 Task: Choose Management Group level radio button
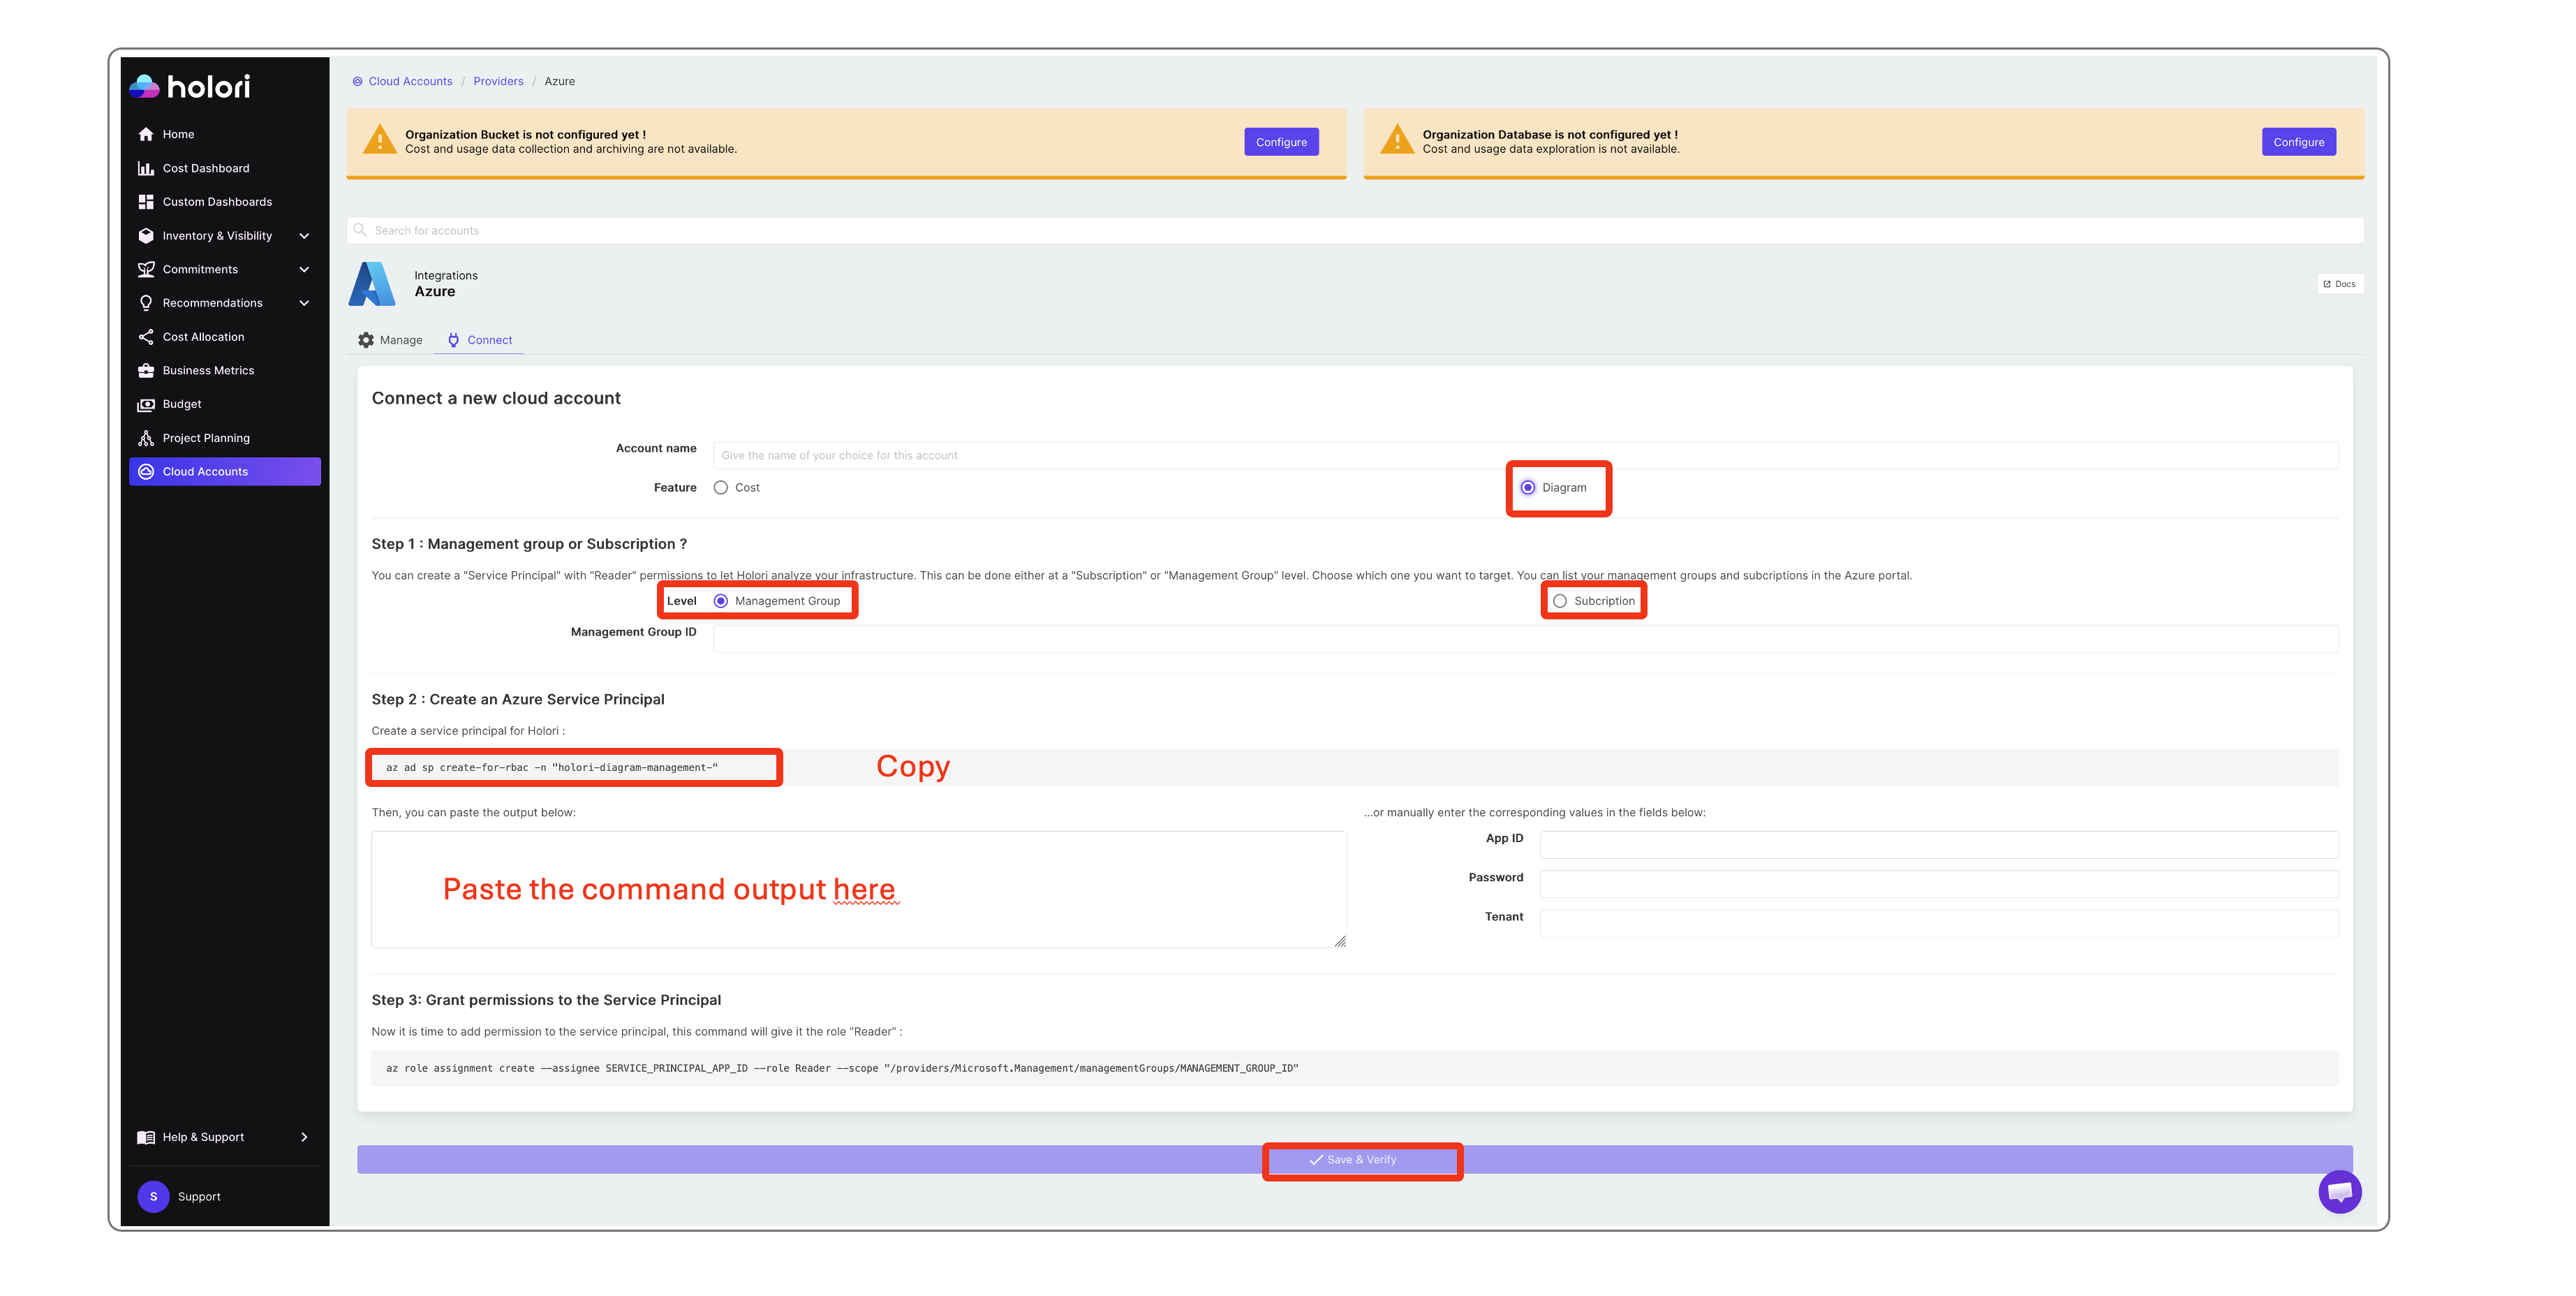point(720,601)
